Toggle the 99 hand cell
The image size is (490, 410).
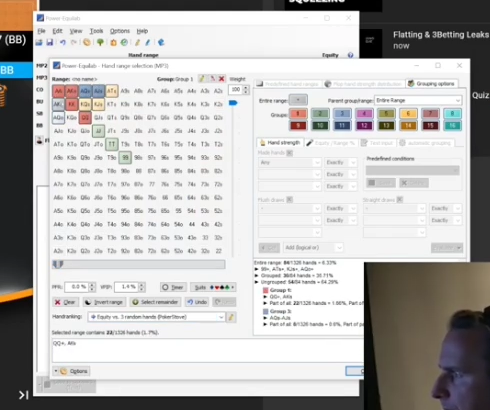click(125, 158)
